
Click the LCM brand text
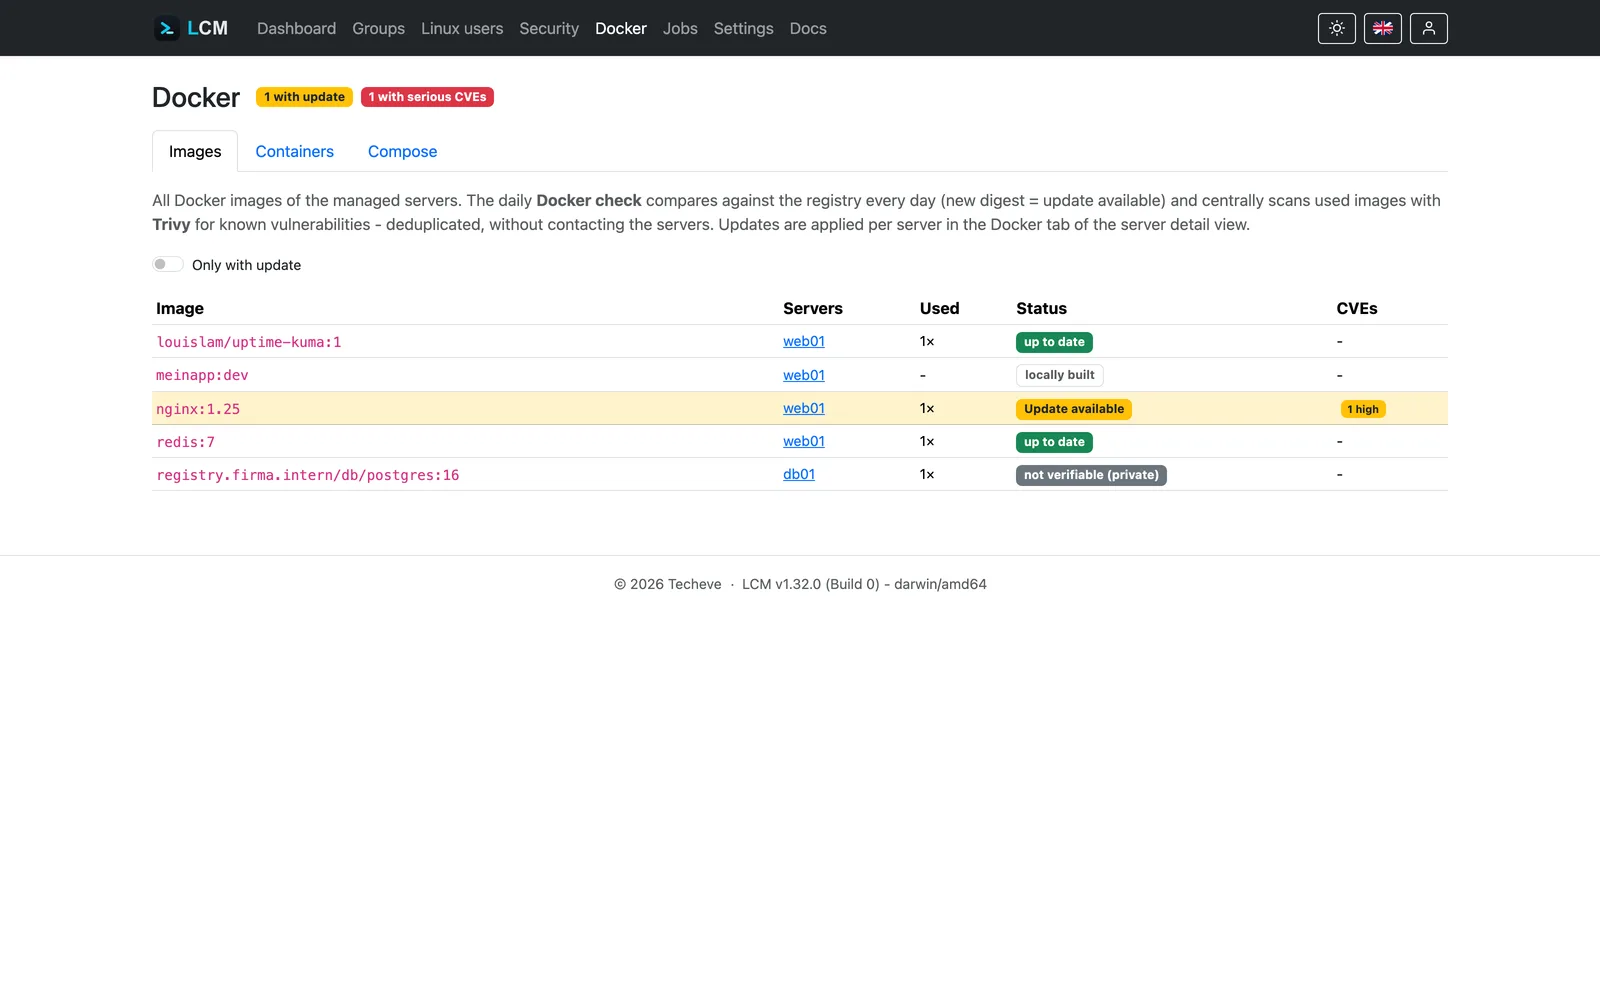coord(208,28)
